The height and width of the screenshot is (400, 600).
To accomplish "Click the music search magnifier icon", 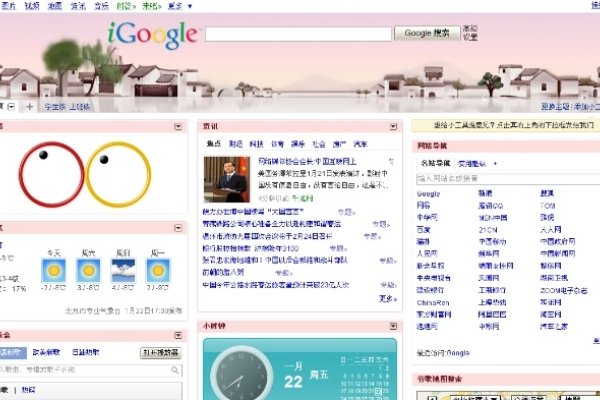I will [x=175, y=370].
